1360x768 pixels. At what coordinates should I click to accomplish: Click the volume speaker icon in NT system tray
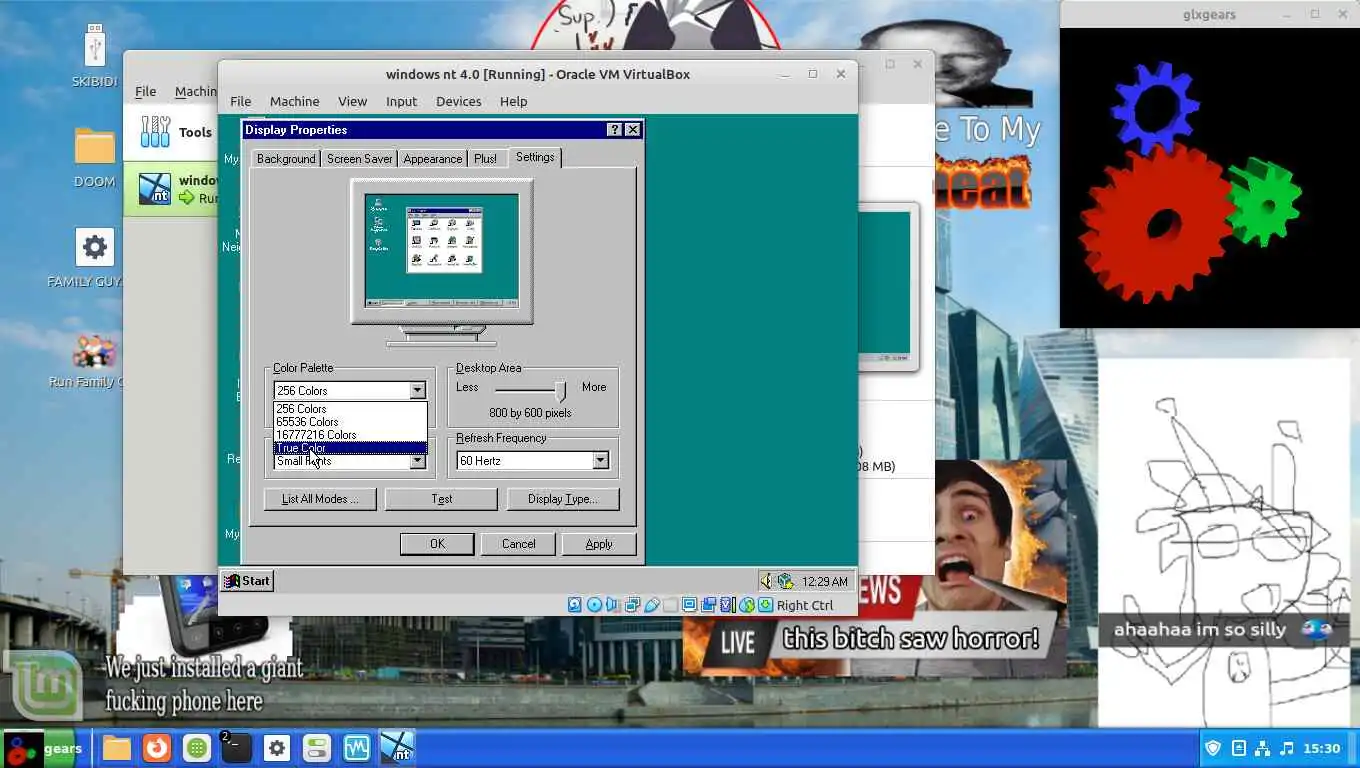(766, 581)
